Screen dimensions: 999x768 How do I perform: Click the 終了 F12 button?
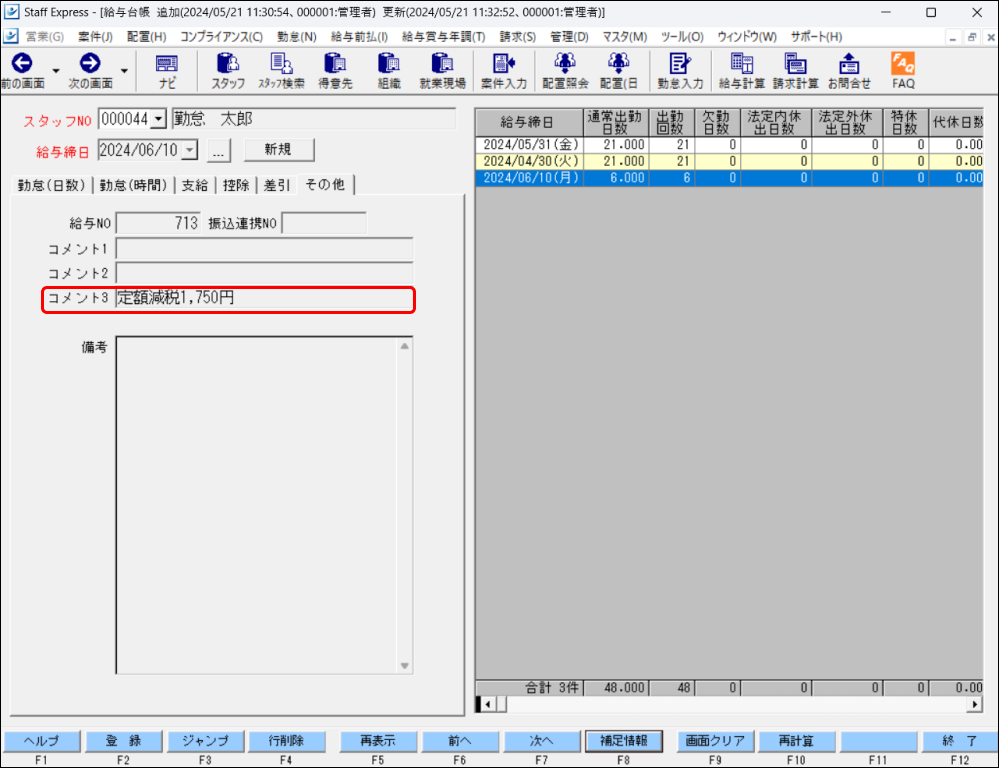pos(959,741)
